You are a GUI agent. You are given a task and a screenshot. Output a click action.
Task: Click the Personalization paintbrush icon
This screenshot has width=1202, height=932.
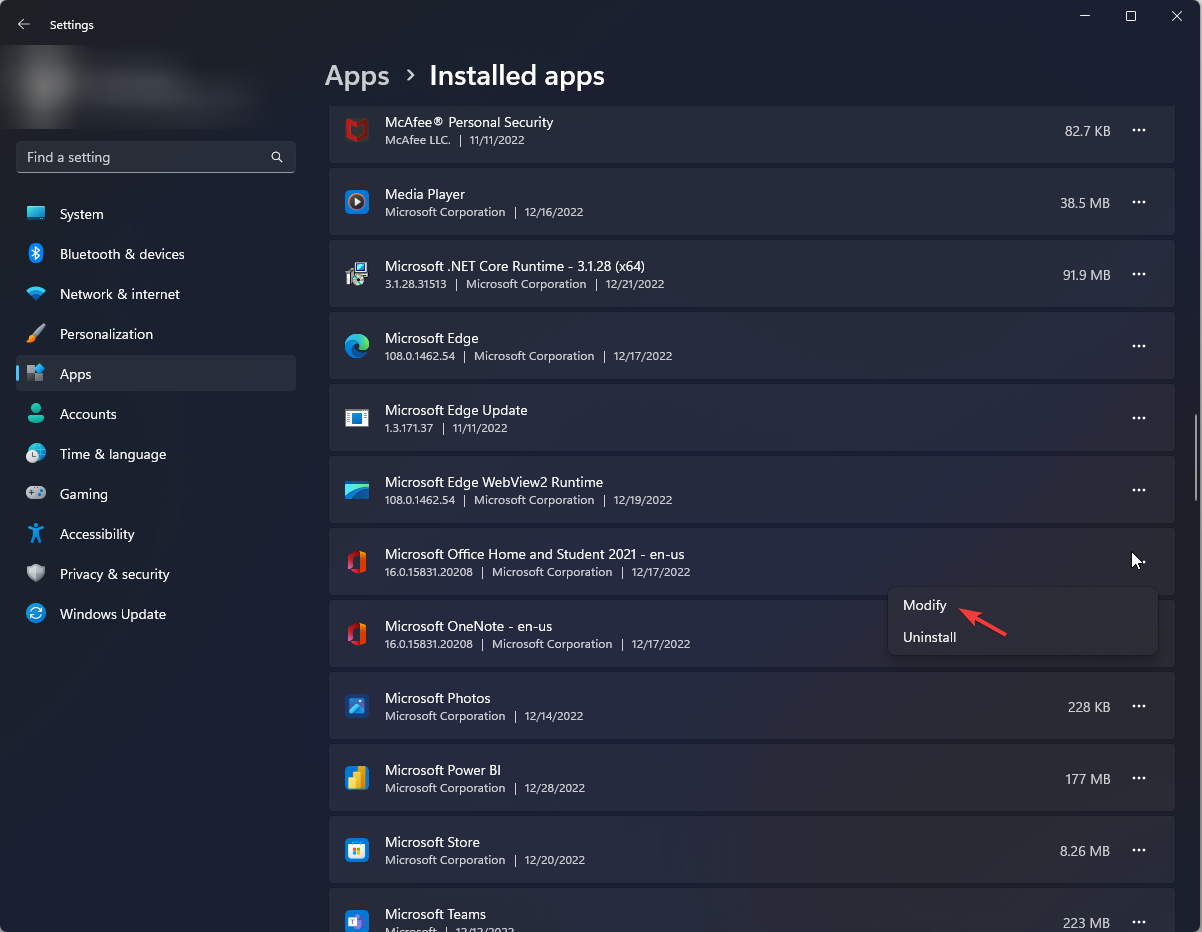36,334
